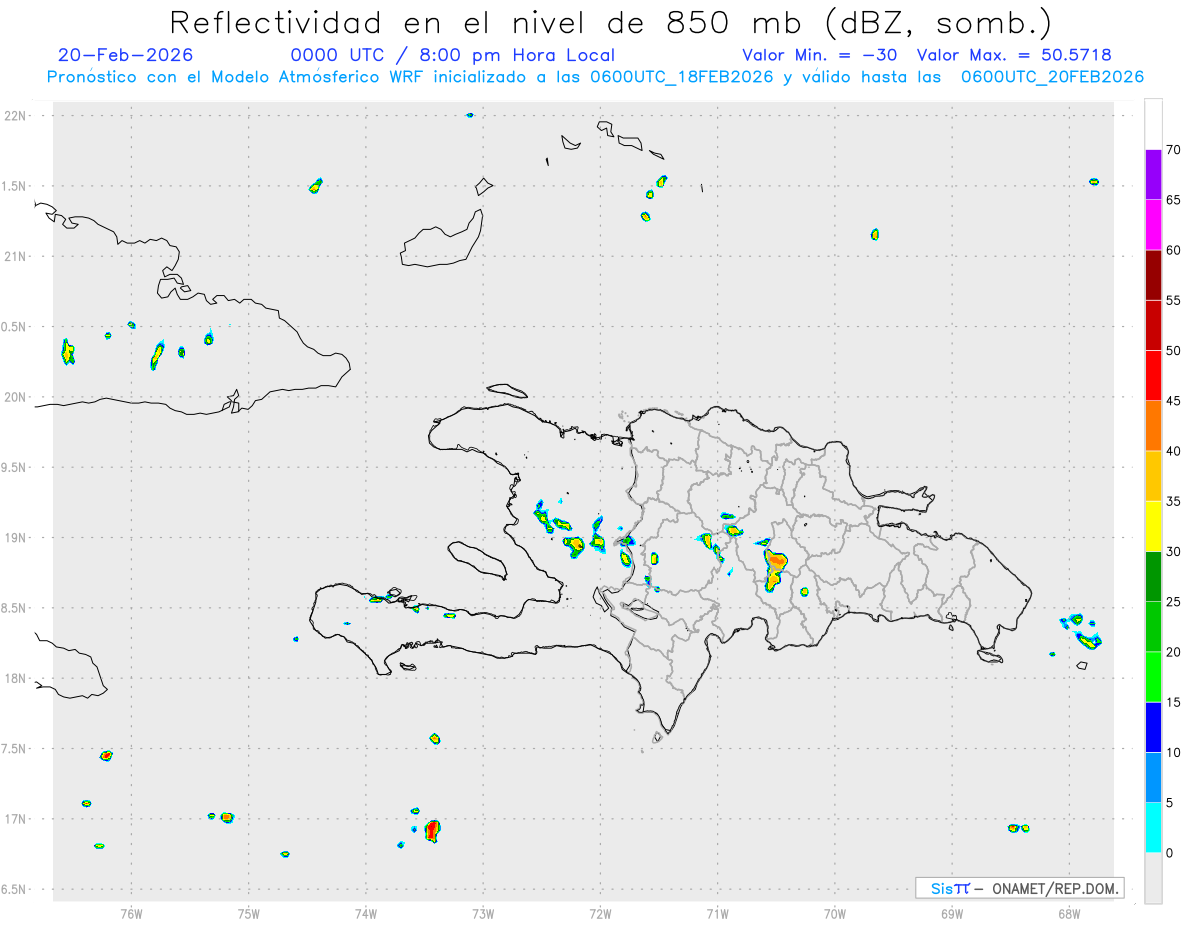Click the bright red 45–50 dBZ colorbar segment
The height and width of the screenshot is (927, 1200).
point(1153,376)
